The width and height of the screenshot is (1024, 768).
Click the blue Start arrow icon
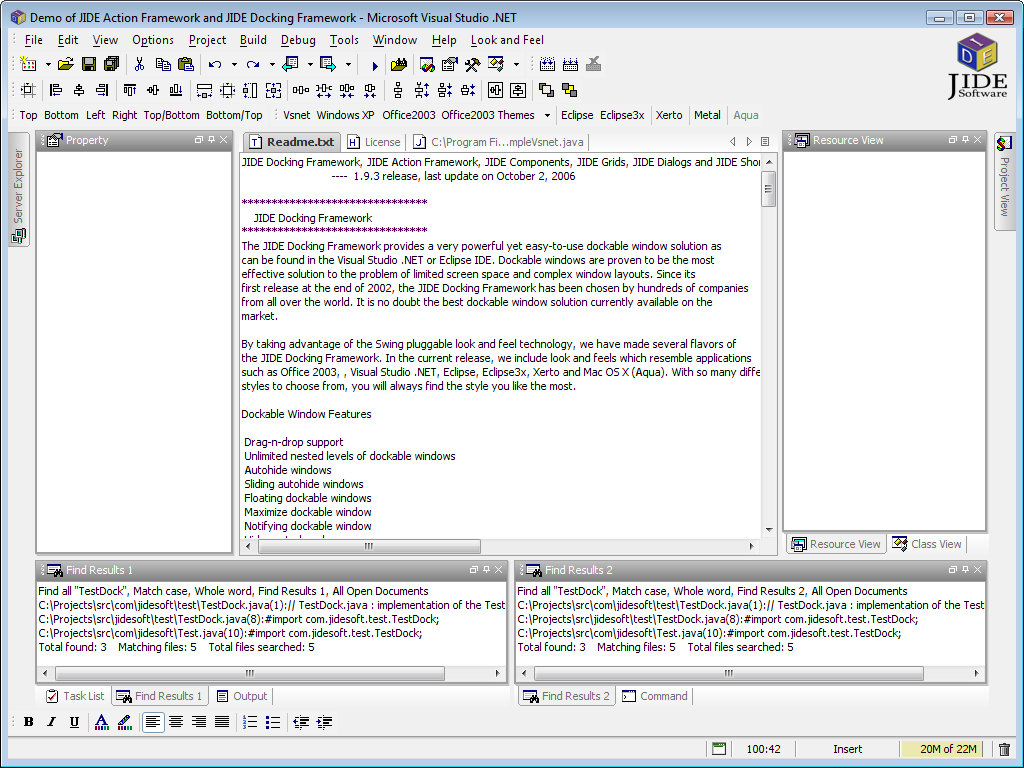374,65
